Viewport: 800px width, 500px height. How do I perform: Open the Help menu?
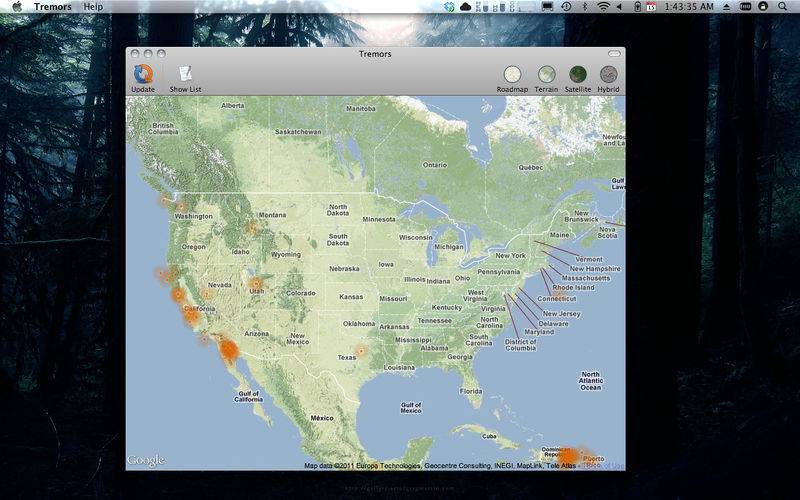pos(93,7)
